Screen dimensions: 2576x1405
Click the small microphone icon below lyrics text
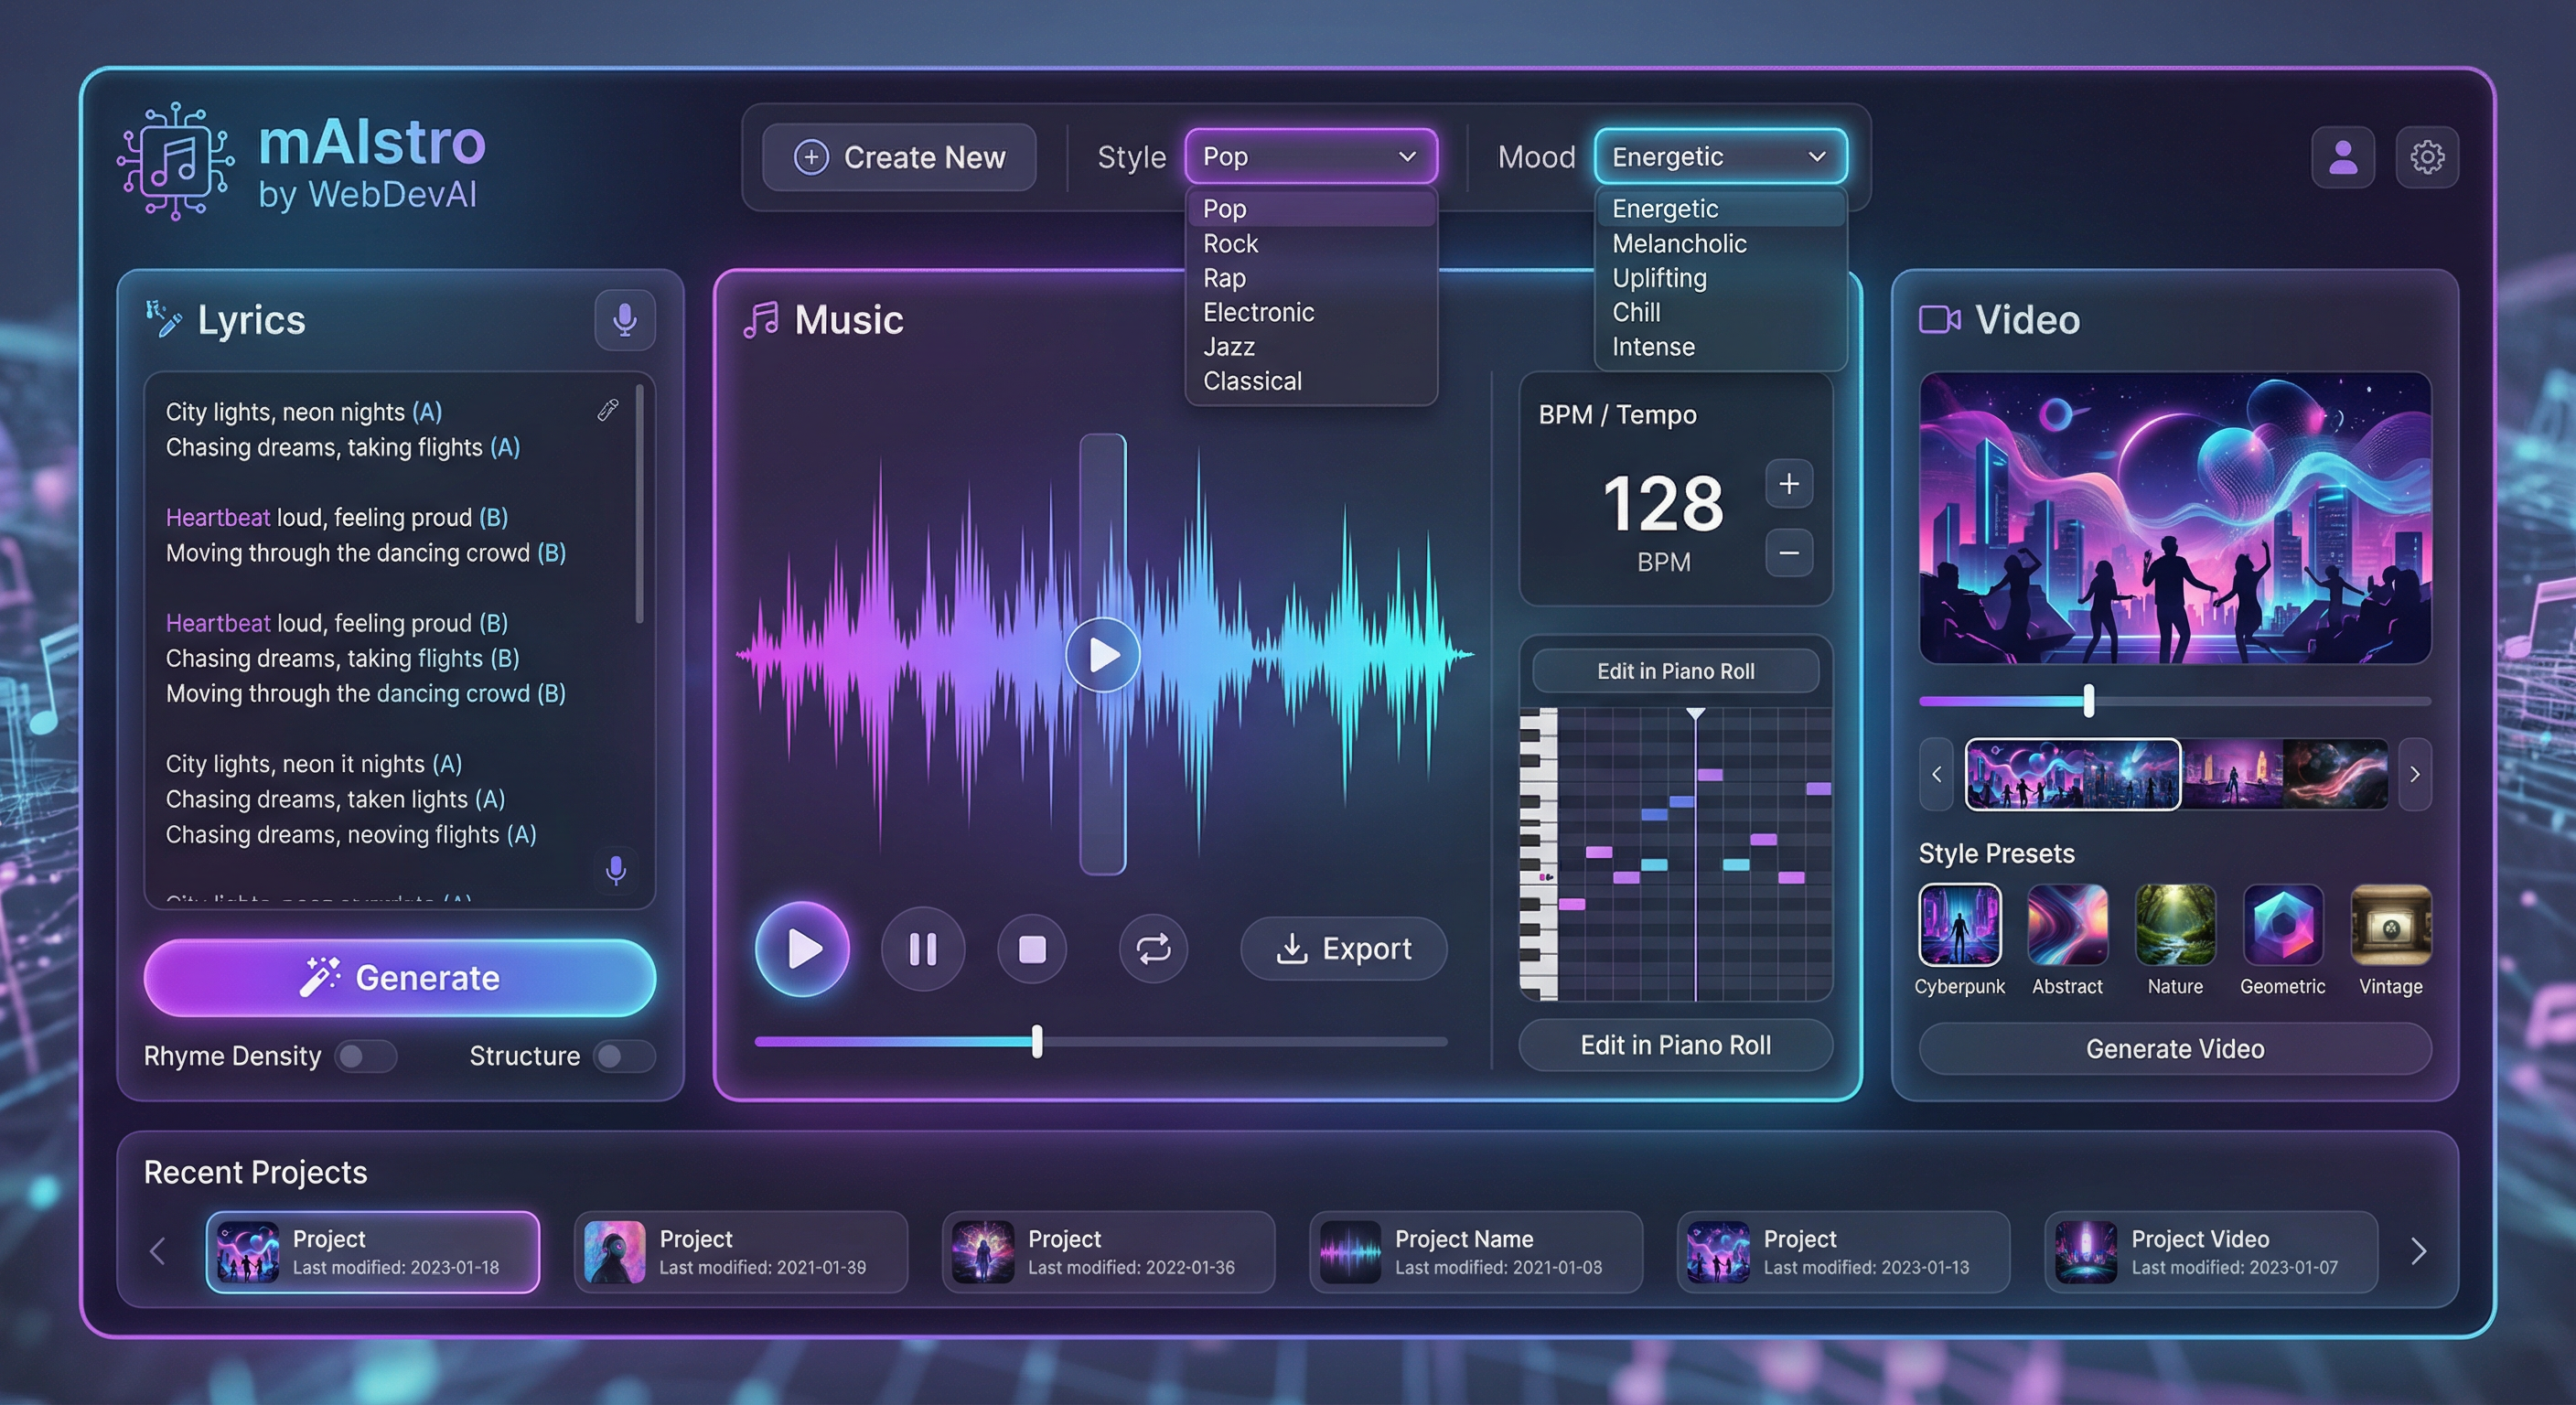pyautogui.click(x=616, y=870)
